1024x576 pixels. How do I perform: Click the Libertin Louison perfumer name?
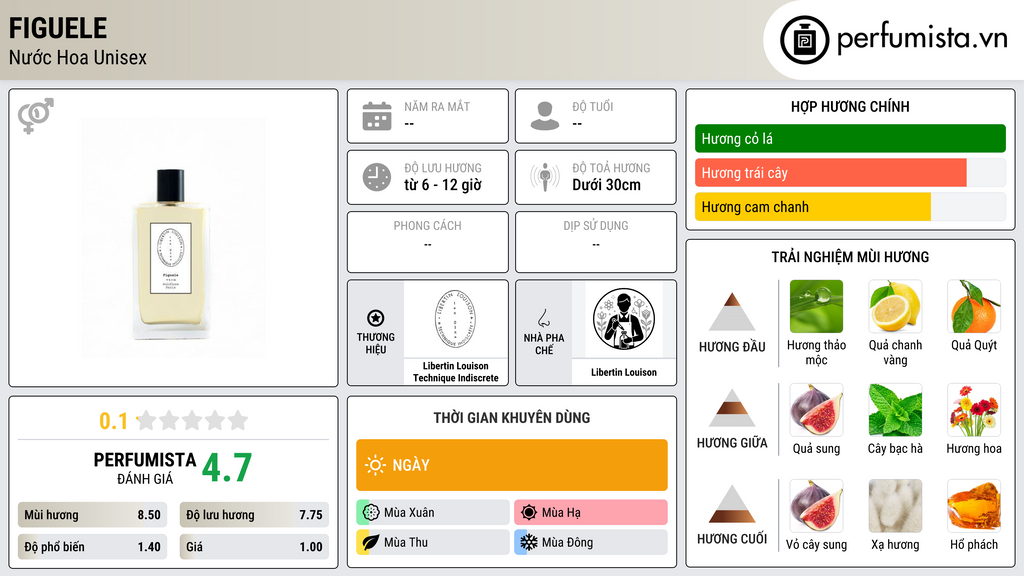[x=624, y=372]
